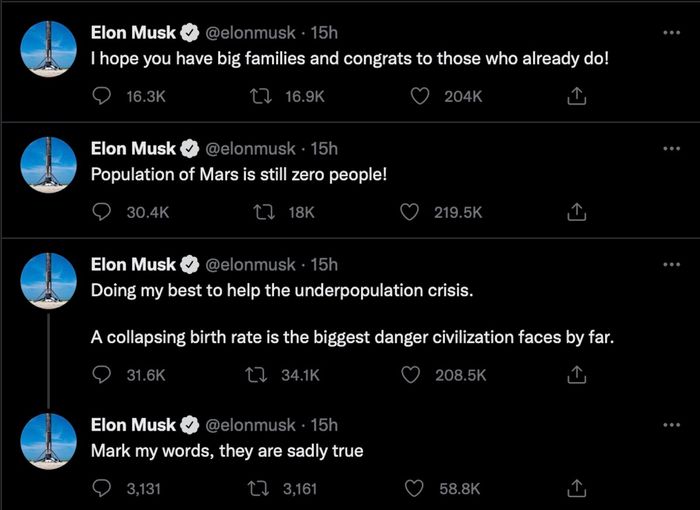The height and width of the screenshot is (510, 700).
Task: Retweet the big families tweet
Action: pyautogui.click(x=261, y=96)
